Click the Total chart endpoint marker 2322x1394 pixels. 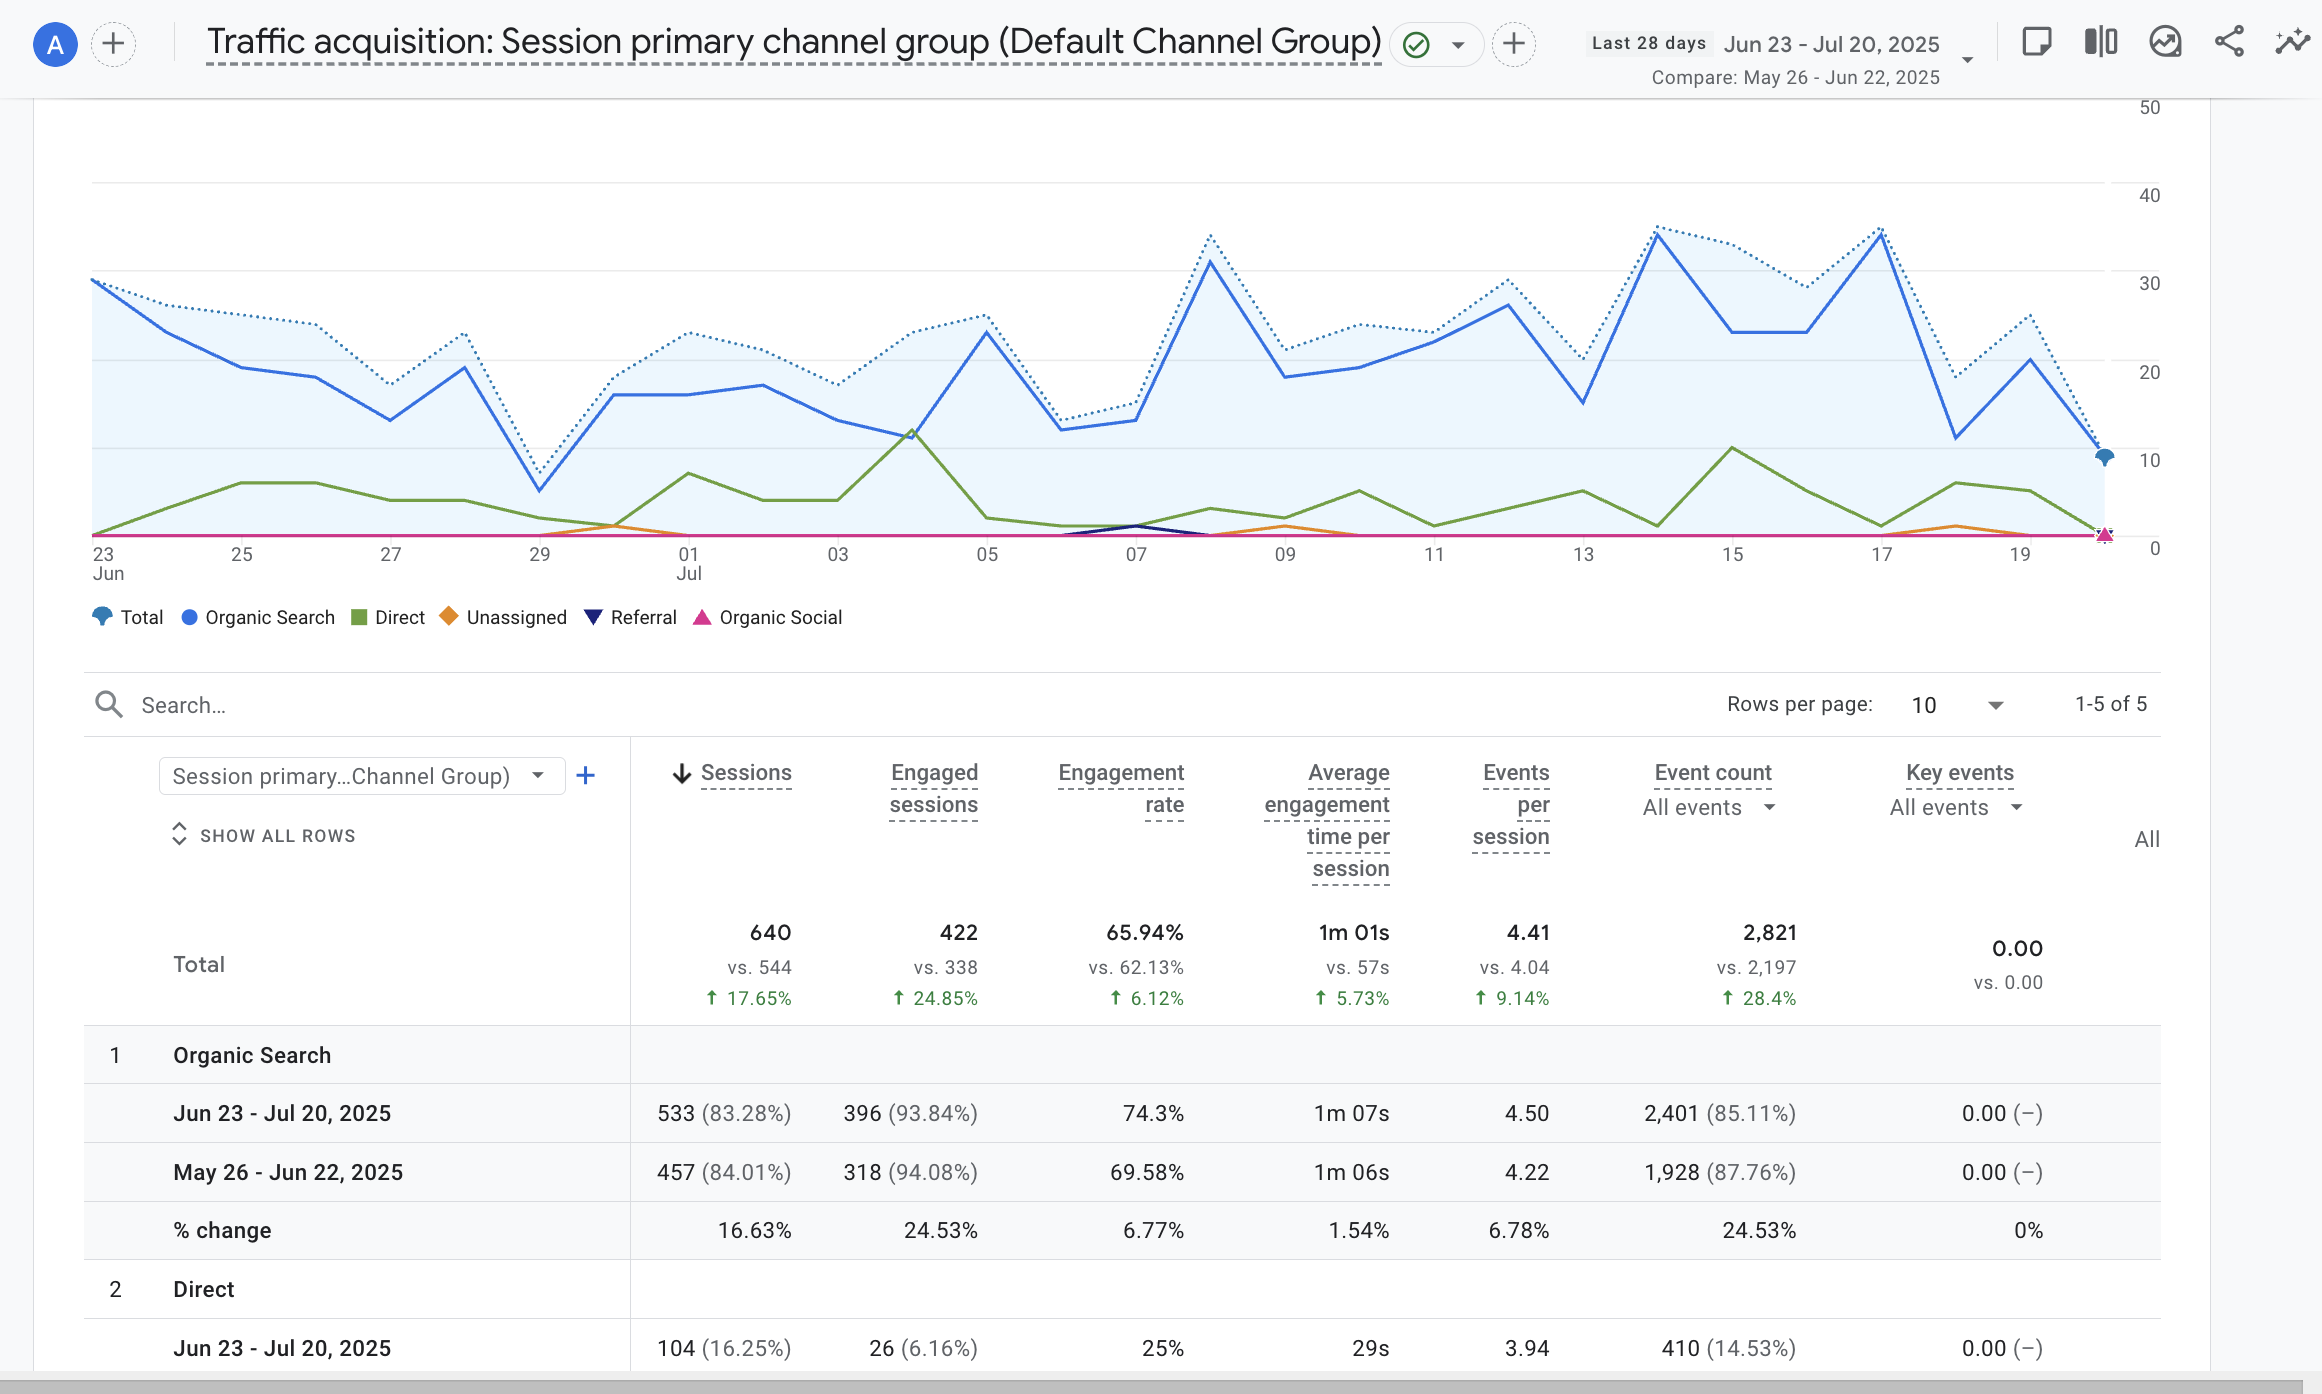pyautogui.click(x=2104, y=457)
